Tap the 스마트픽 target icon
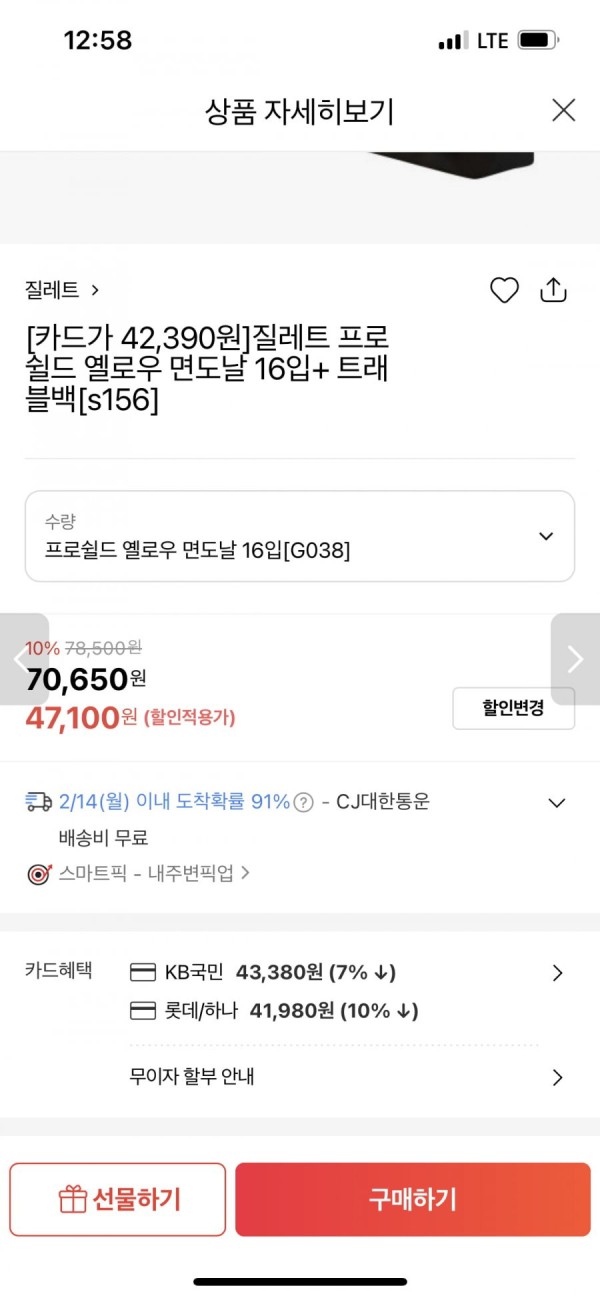 click(39, 873)
